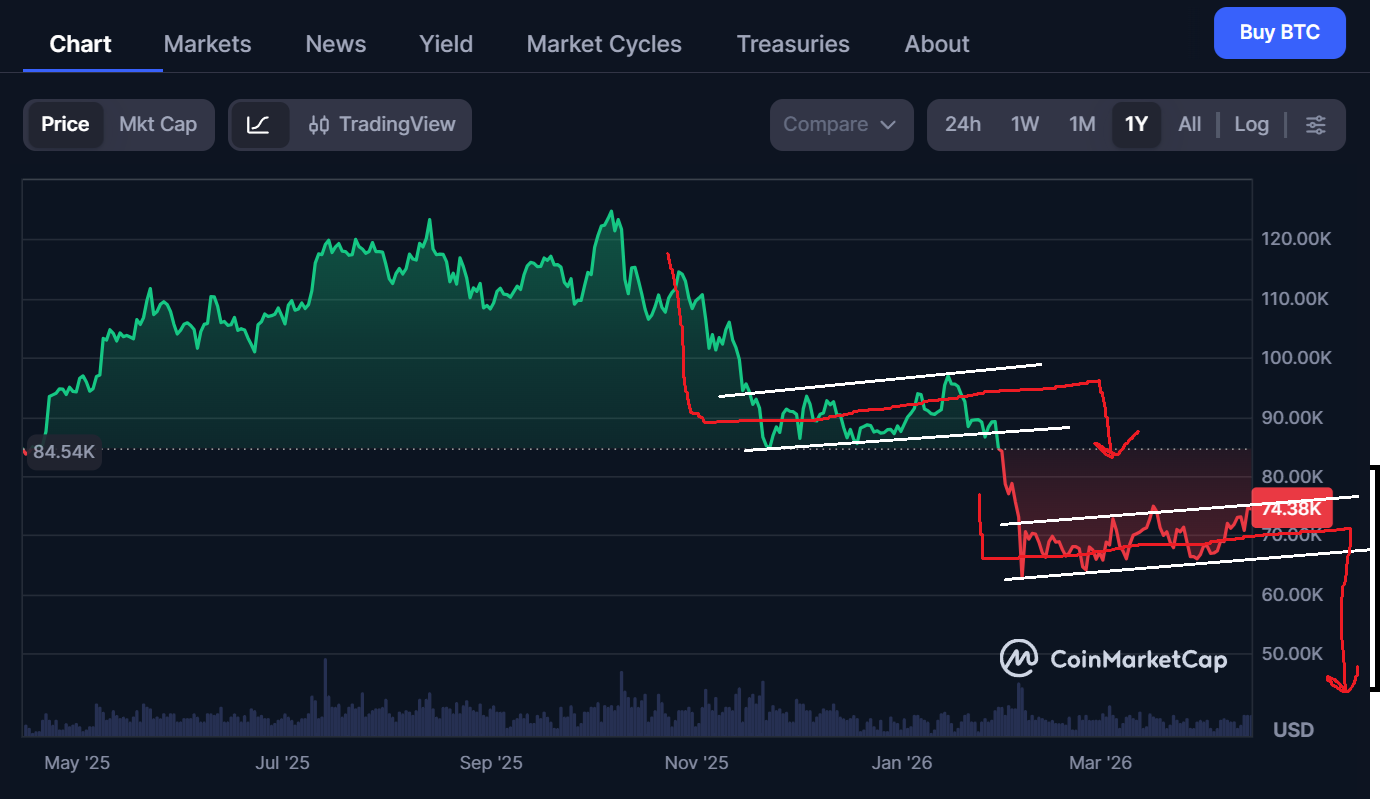The height and width of the screenshot is (799, 1389).
Task: Click the Nov '25 date label
Action: click(697, 763)
